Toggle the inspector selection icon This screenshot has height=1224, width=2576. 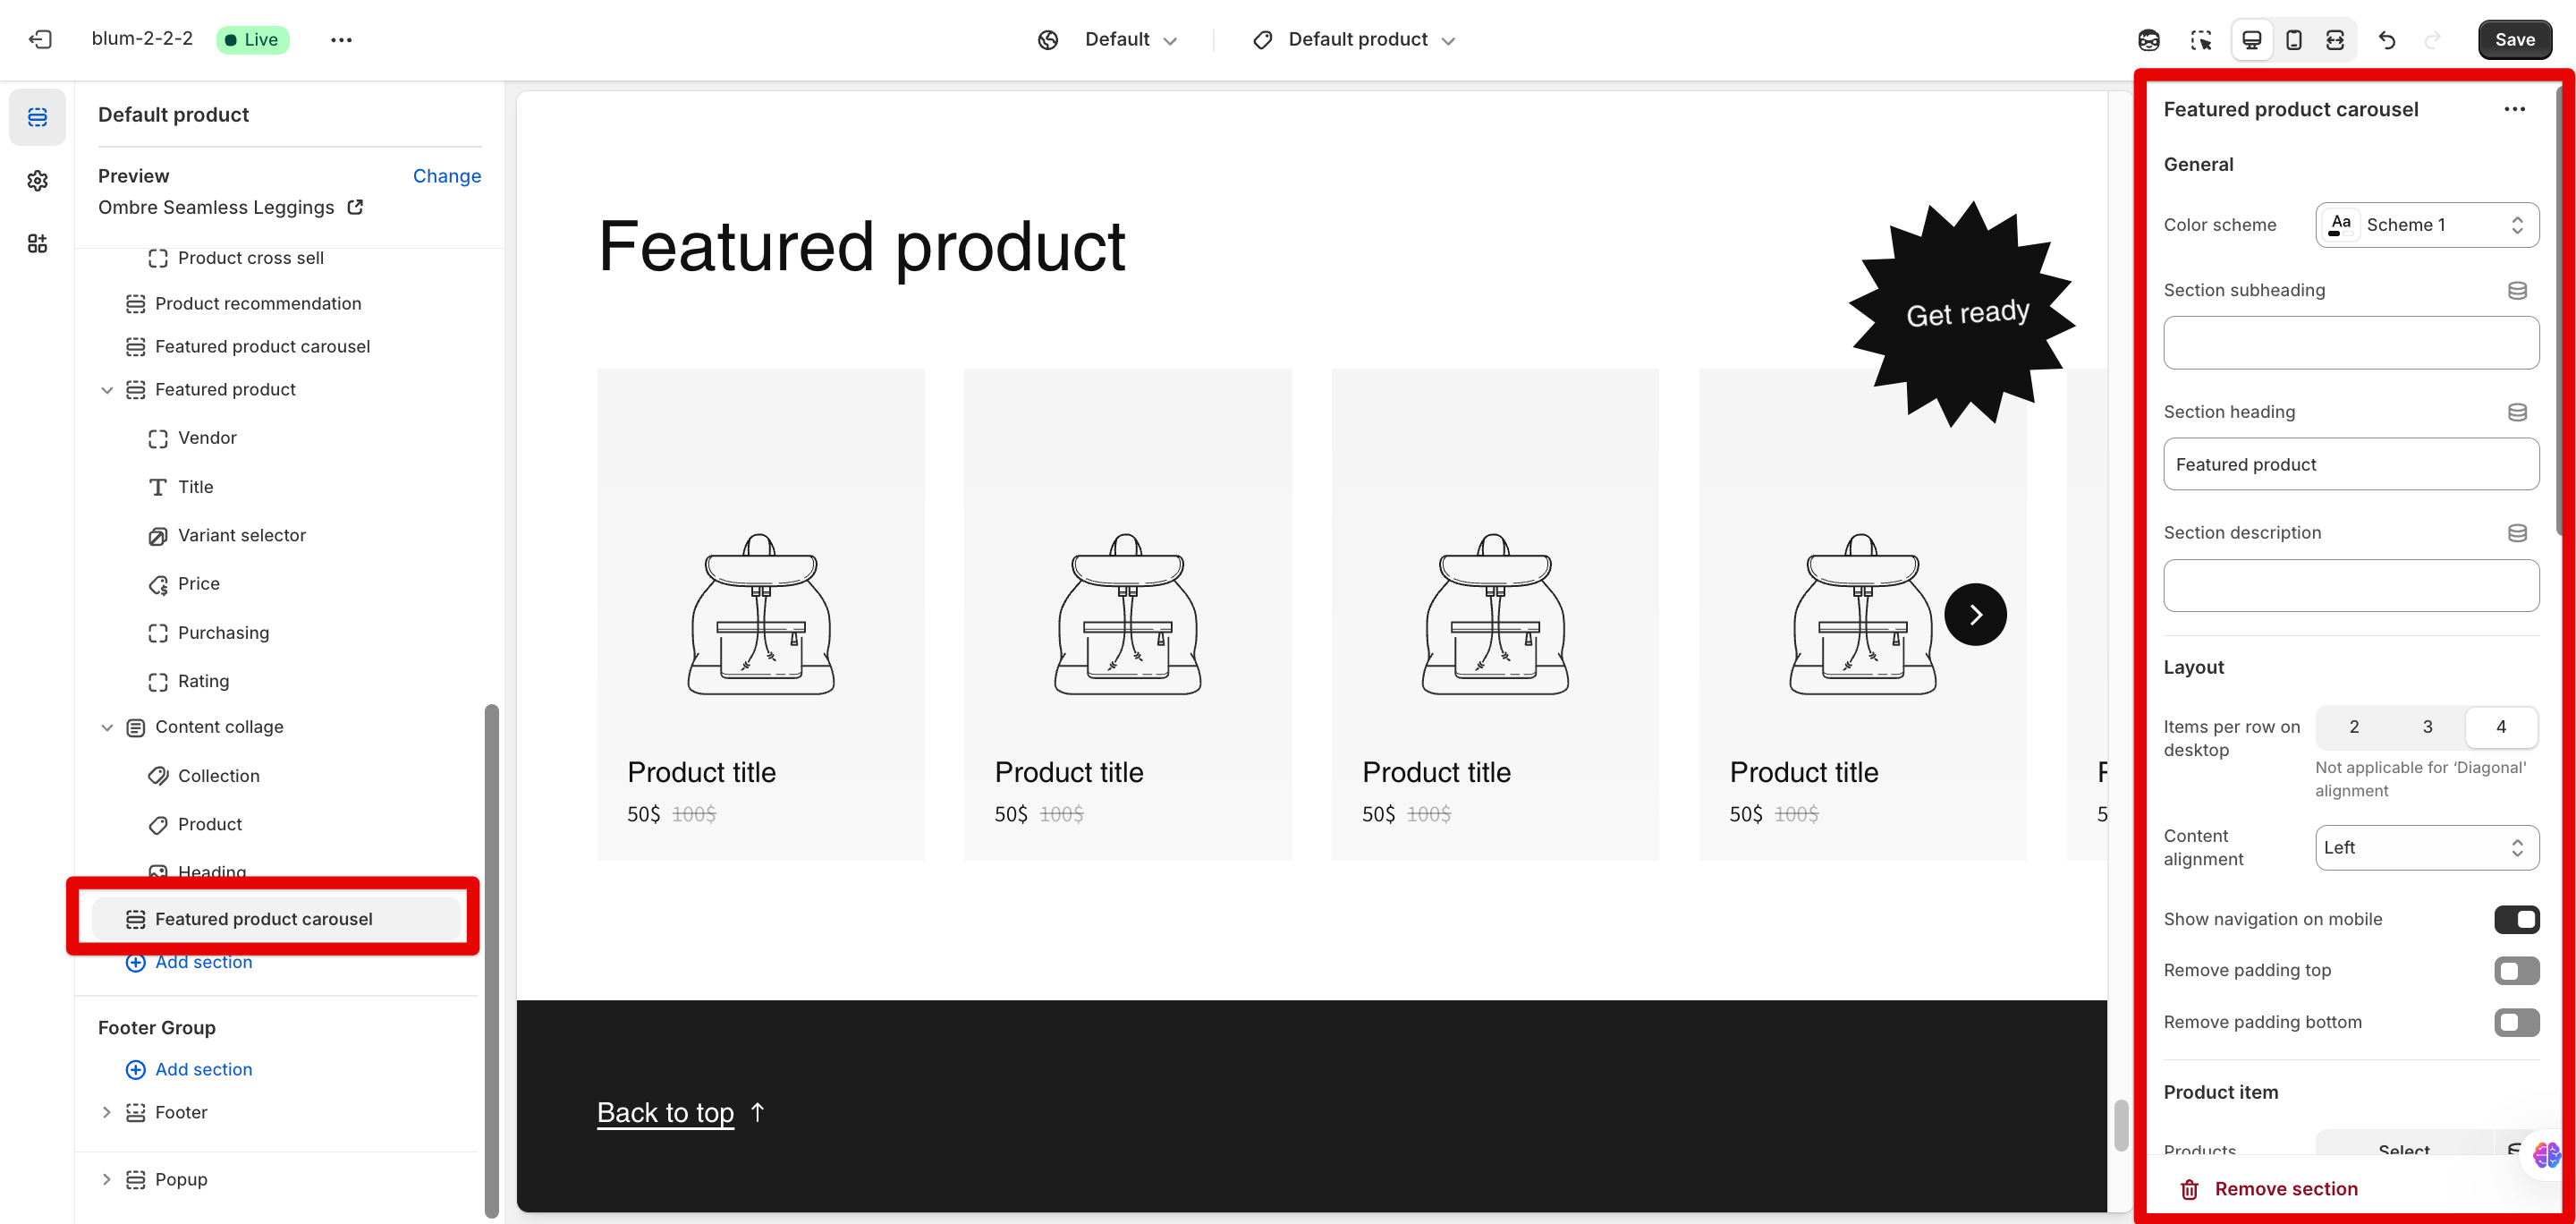(x=2200, y=40)
